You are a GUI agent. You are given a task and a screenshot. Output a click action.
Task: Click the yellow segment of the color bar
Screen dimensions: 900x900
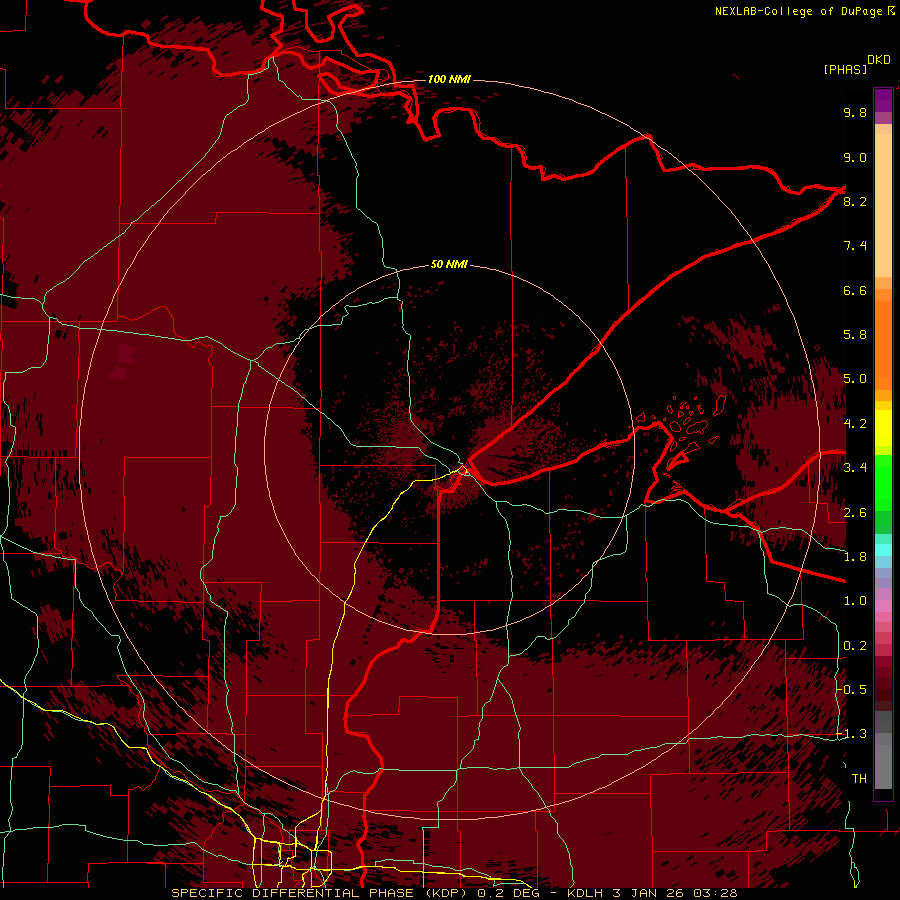click(x=883, y=428)
